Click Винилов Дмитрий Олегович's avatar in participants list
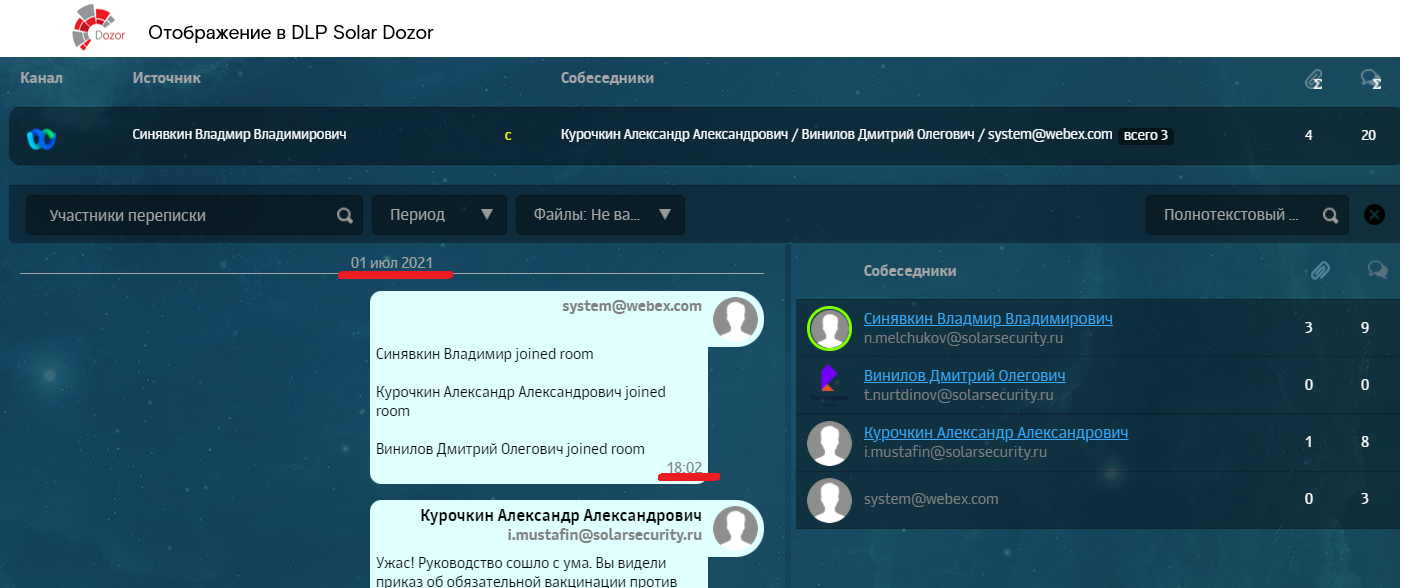1403x588 pixels. (x=829, y=385)
